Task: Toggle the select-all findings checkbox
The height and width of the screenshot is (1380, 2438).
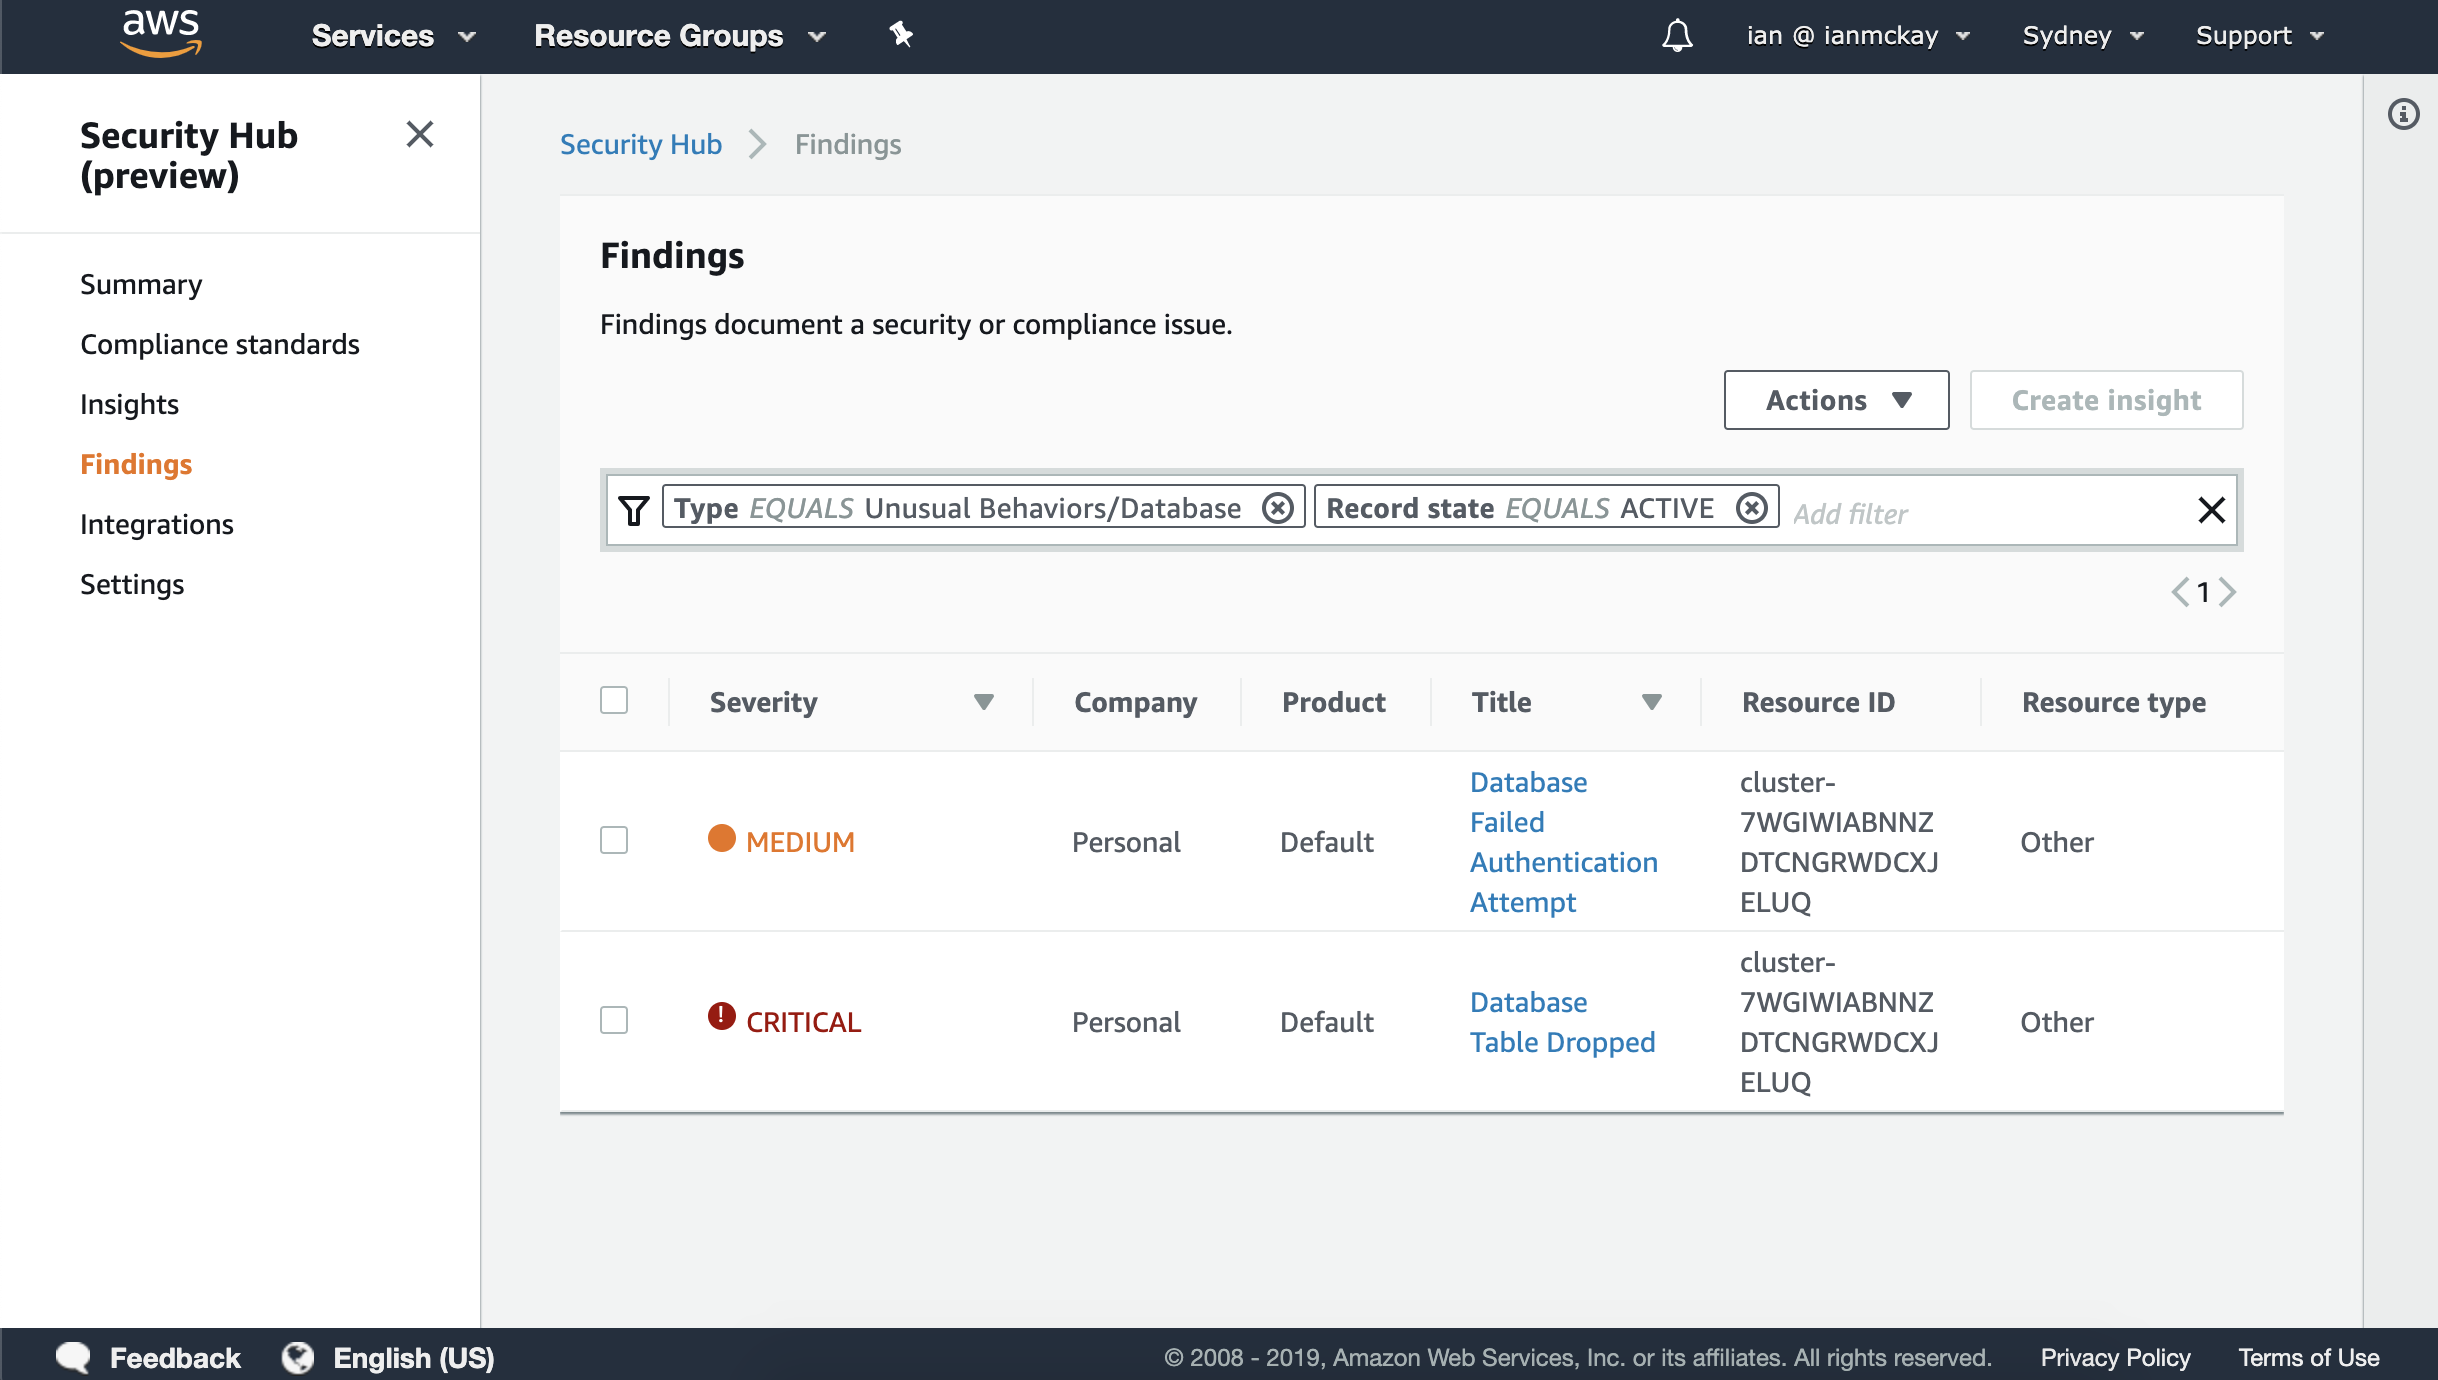Action: pyautogui.click(x=614, y=700)
